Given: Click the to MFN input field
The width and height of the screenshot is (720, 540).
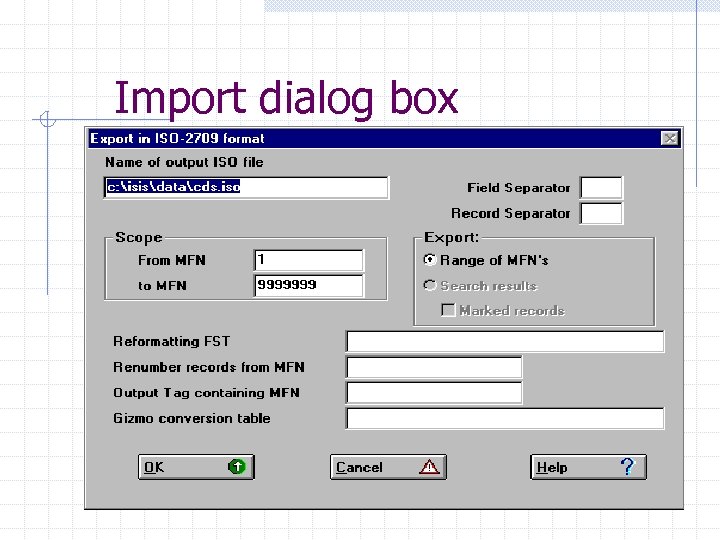Looking at the screenshot, I should click(x=309, y=286).
